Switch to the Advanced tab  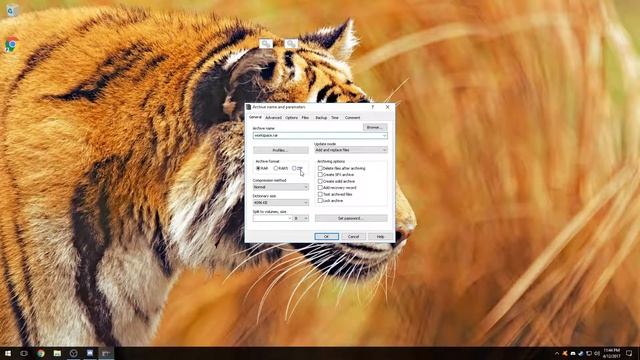(273, 118)
